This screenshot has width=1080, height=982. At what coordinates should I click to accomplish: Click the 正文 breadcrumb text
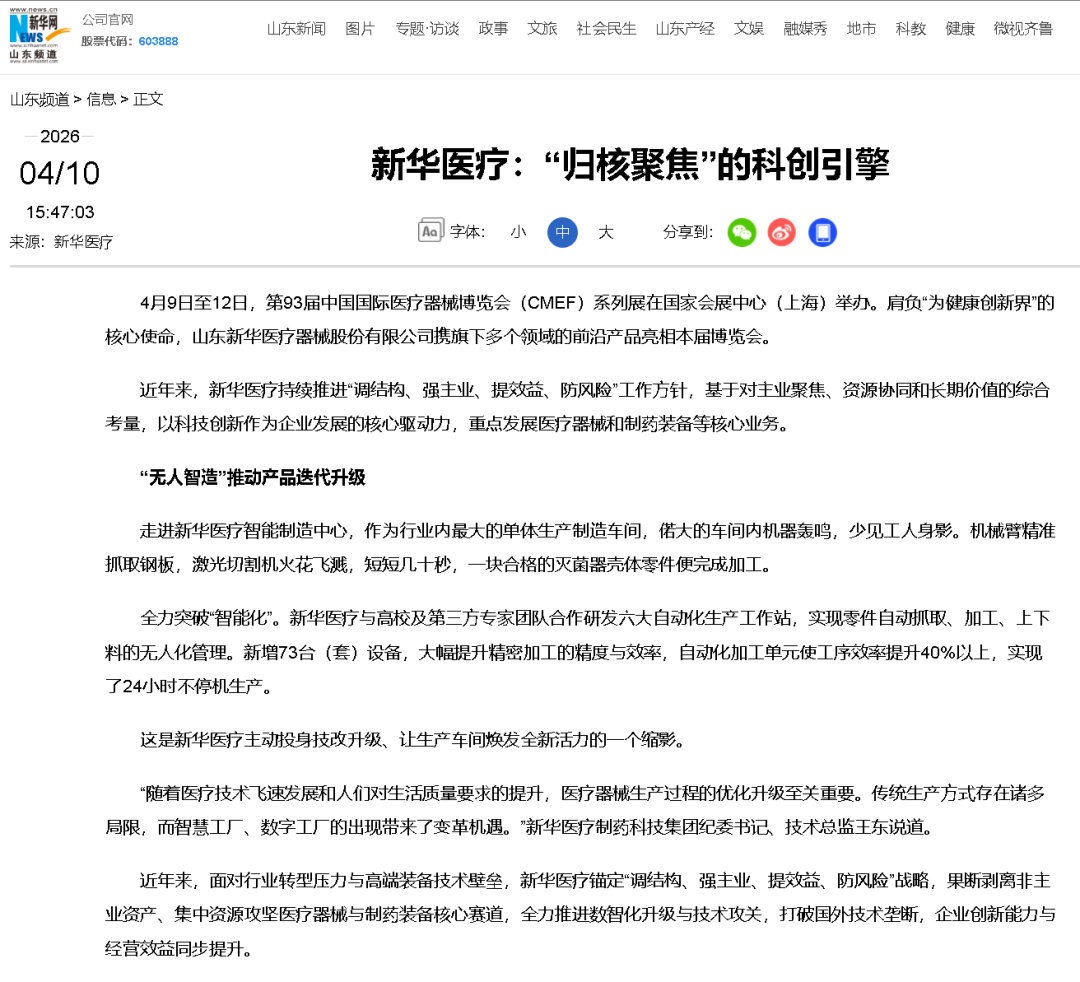[148, 99]
